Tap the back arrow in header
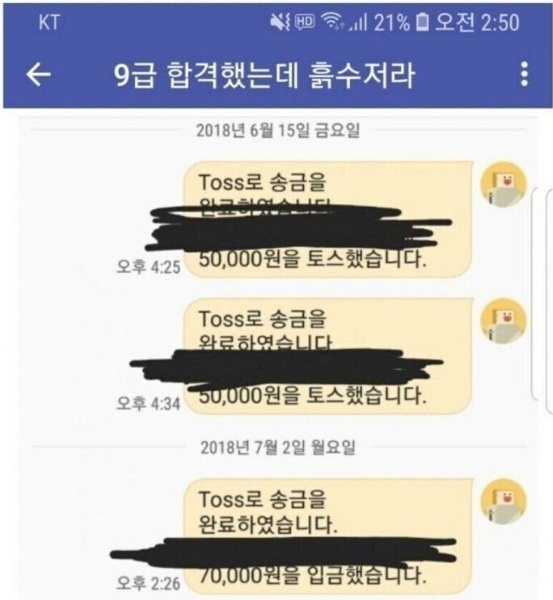 [x=38, y=74]
